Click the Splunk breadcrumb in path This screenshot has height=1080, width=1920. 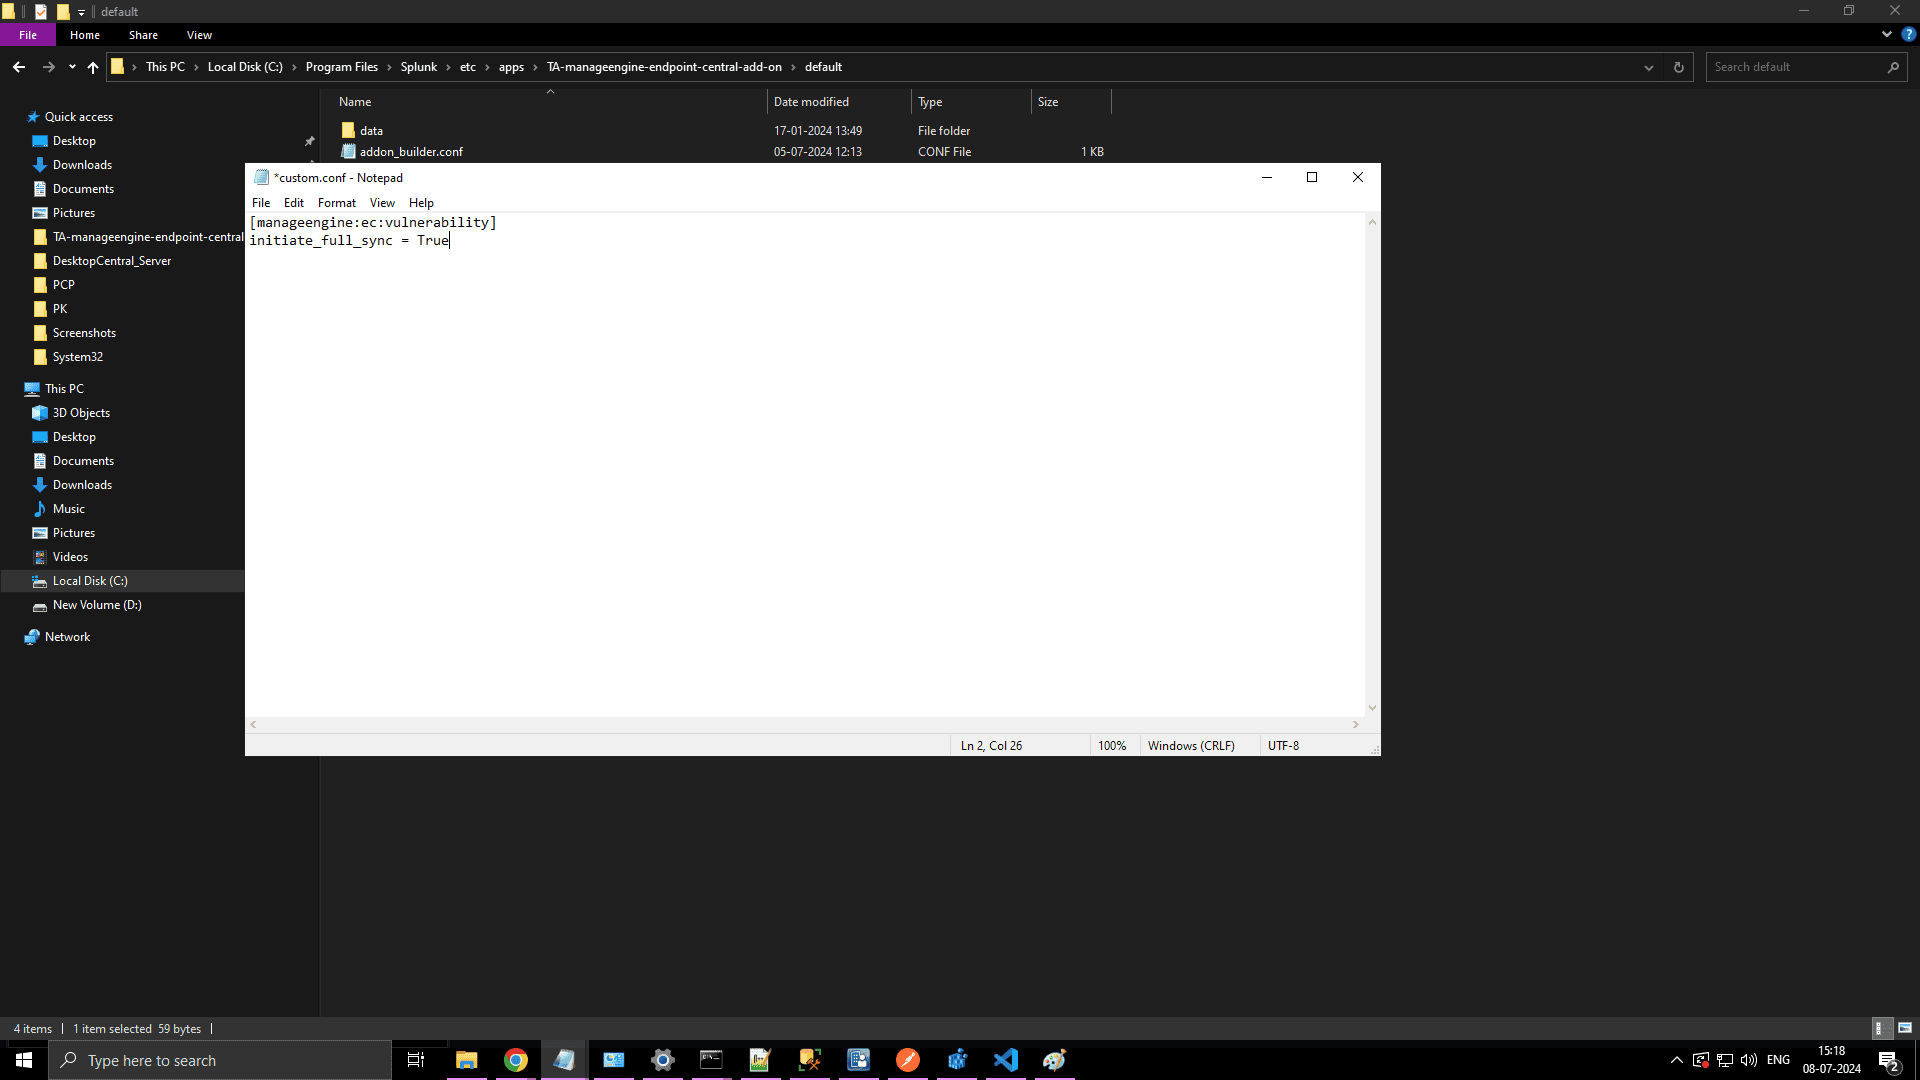point(418,67)
